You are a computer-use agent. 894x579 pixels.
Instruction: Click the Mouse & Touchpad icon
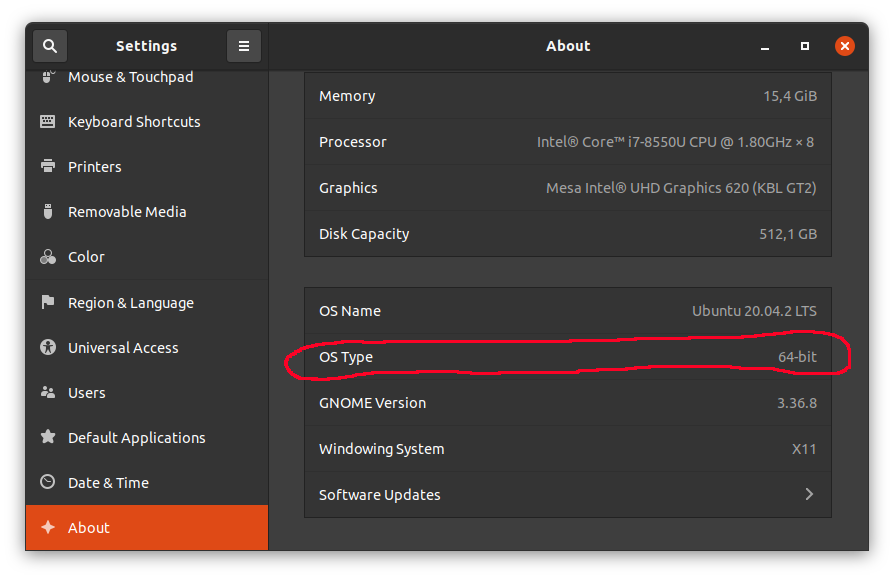[x=48, y=77]
